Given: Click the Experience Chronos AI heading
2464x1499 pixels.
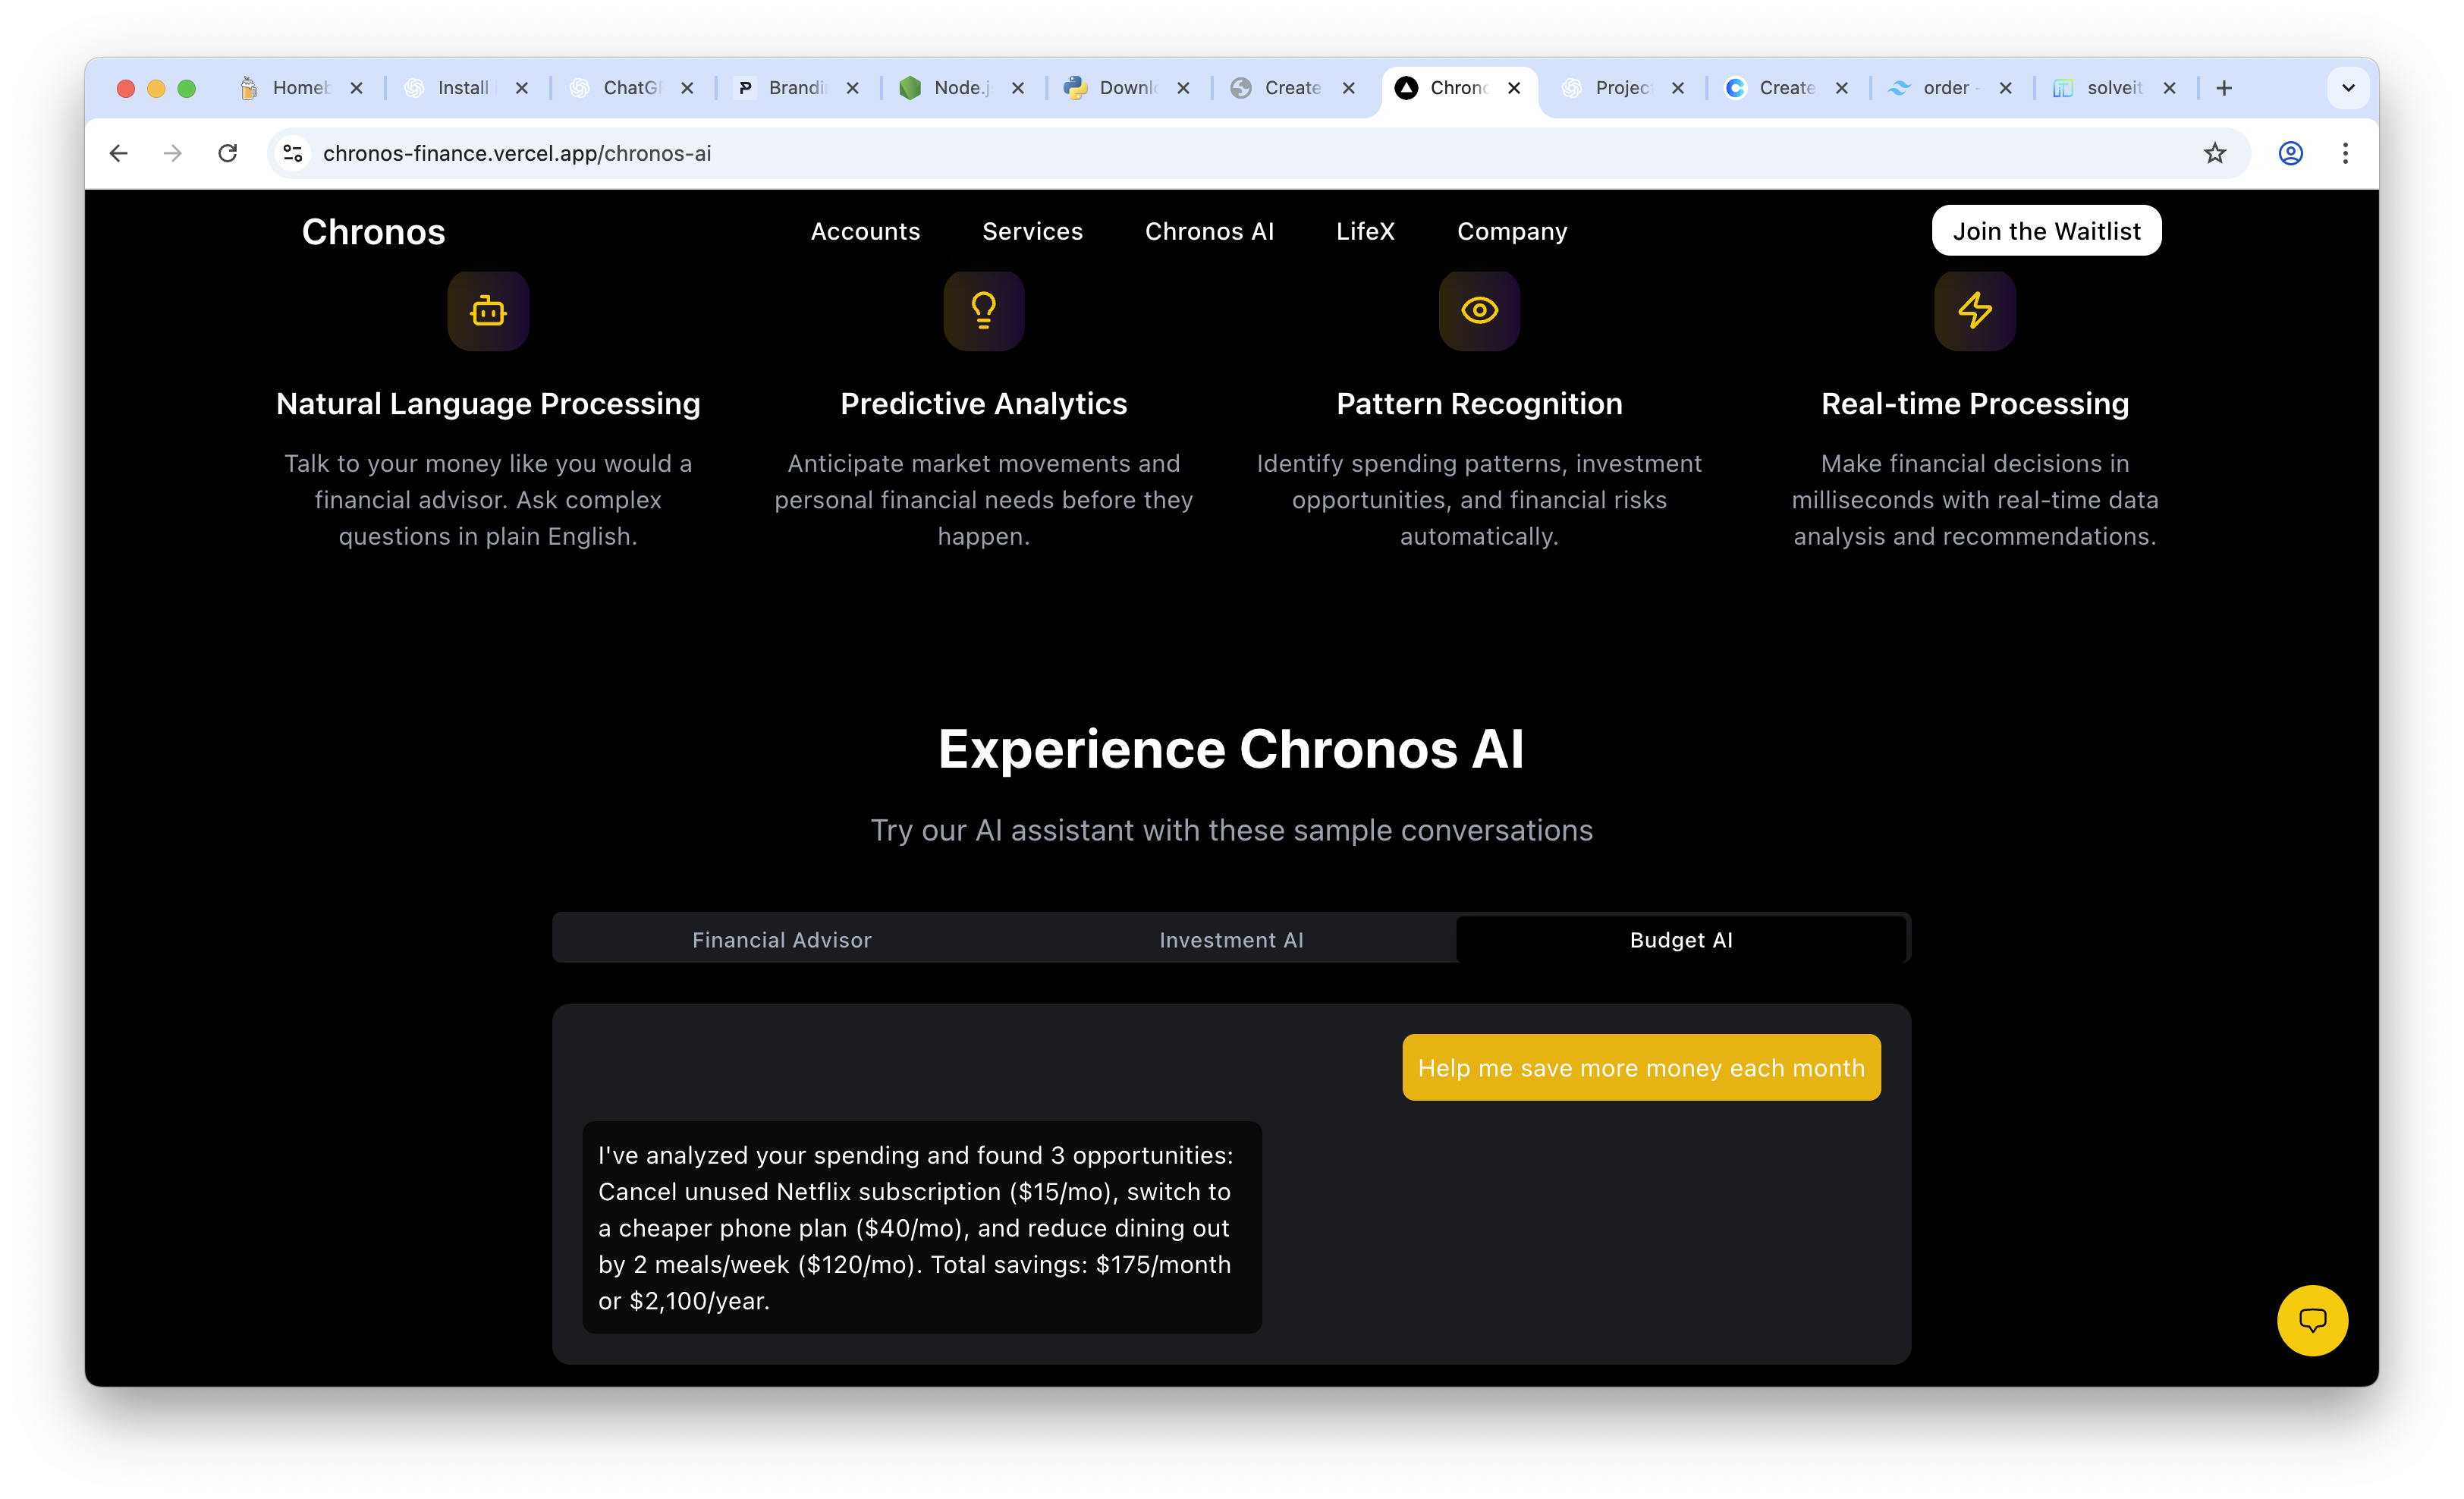Looking at the screenshot, I should pos(1231,749).
